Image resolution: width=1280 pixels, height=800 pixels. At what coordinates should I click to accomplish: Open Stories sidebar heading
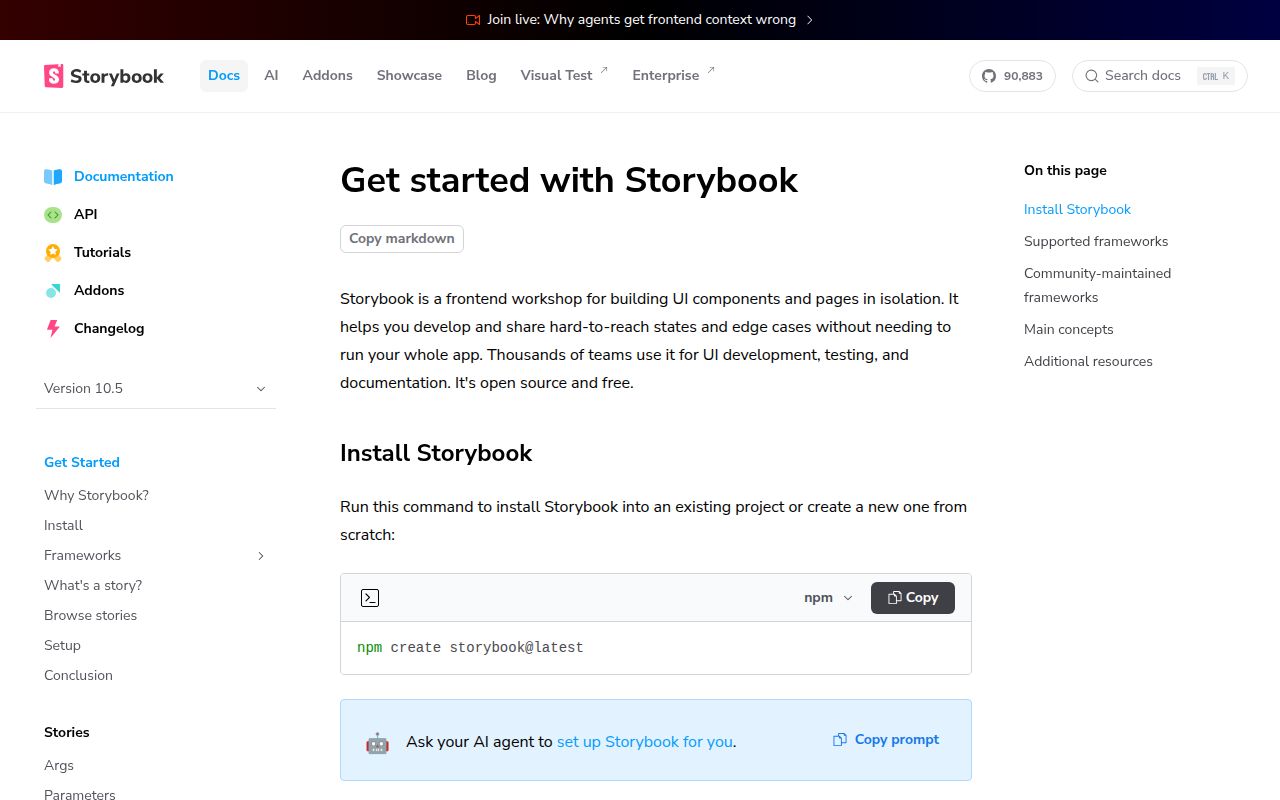click(x=67, y=733)
